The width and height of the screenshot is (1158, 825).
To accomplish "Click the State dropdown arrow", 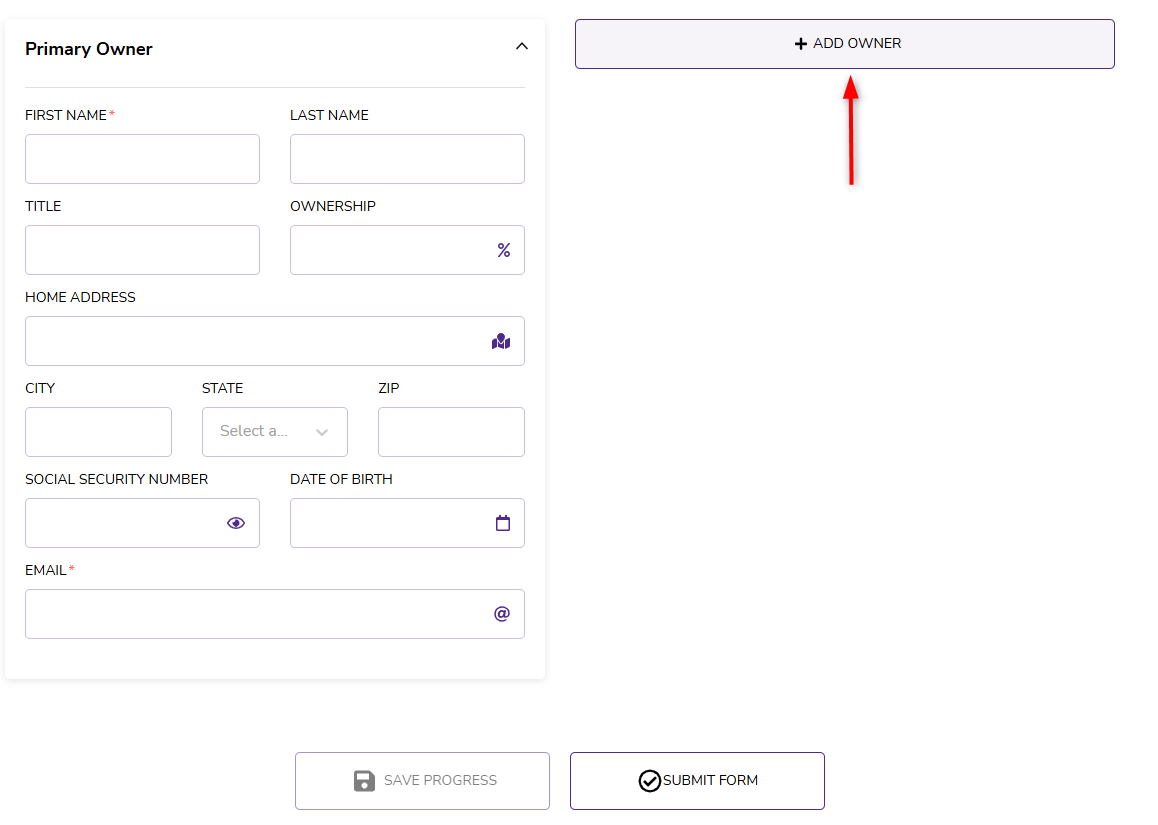I will (322, 432).
